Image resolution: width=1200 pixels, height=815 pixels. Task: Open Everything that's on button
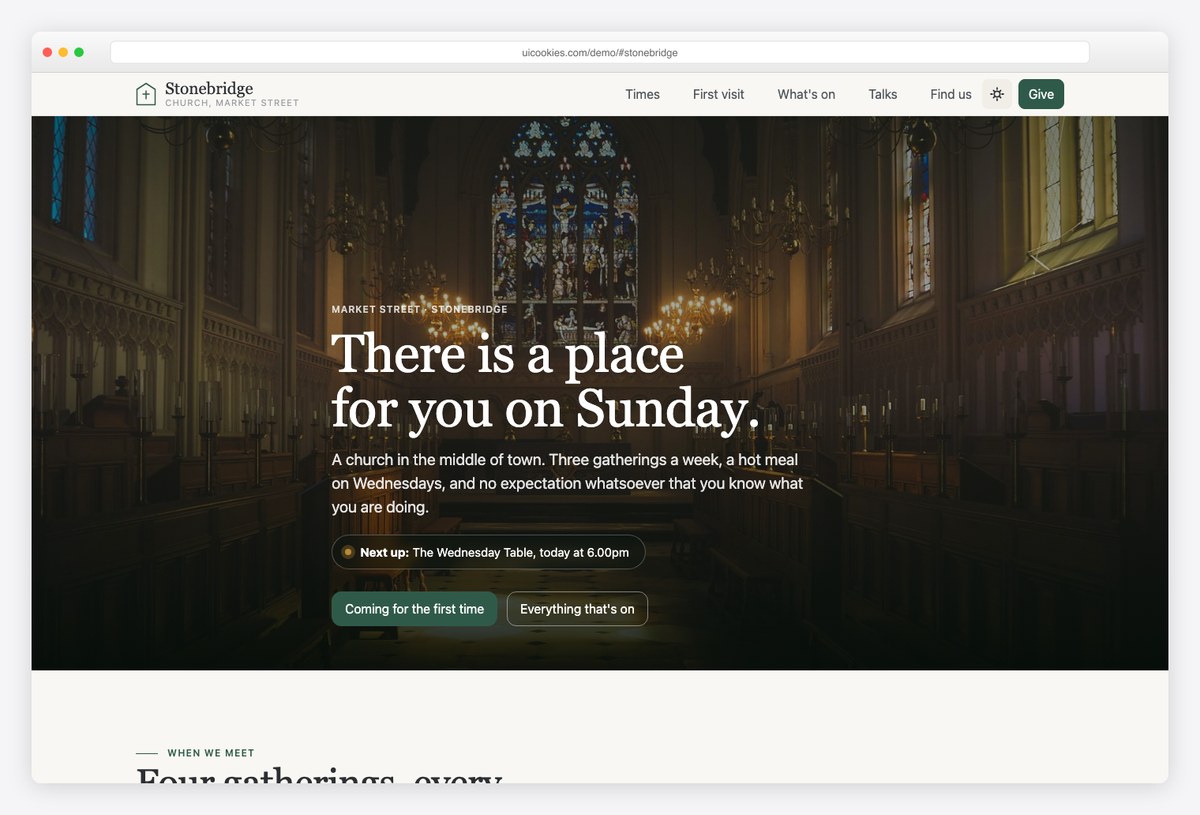coord(577,609)
